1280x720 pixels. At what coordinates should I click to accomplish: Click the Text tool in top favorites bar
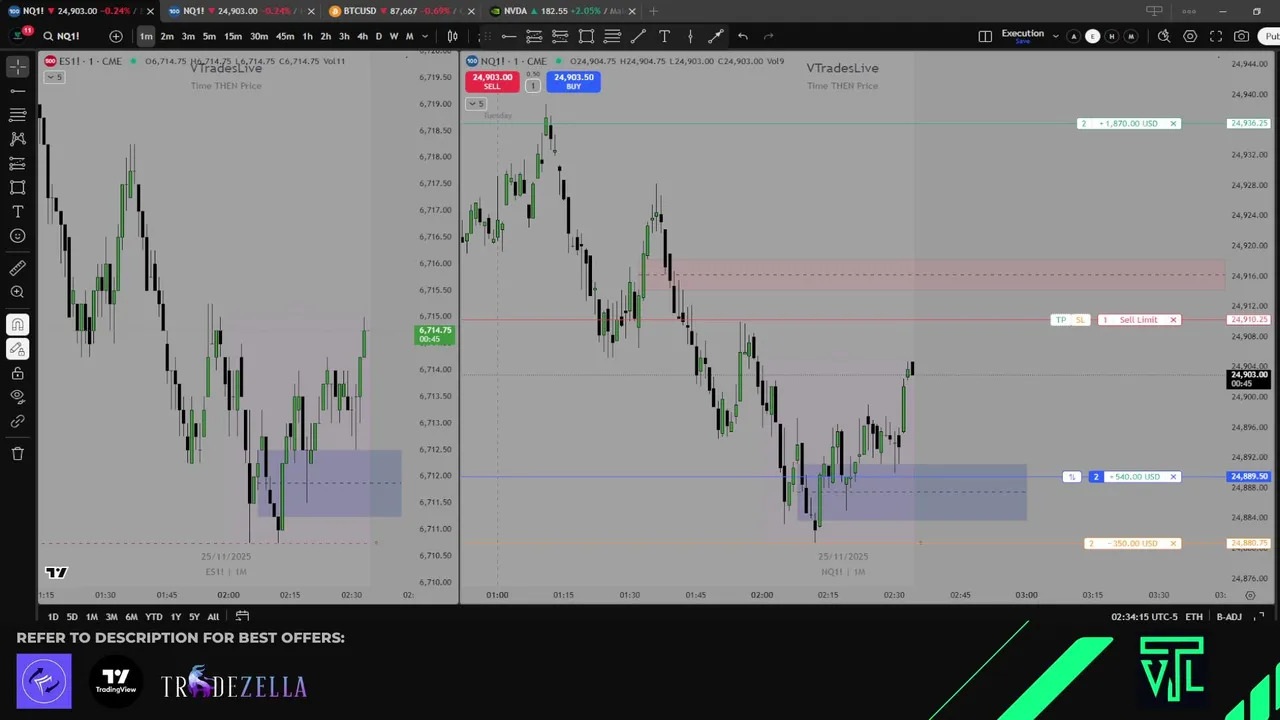664,36
